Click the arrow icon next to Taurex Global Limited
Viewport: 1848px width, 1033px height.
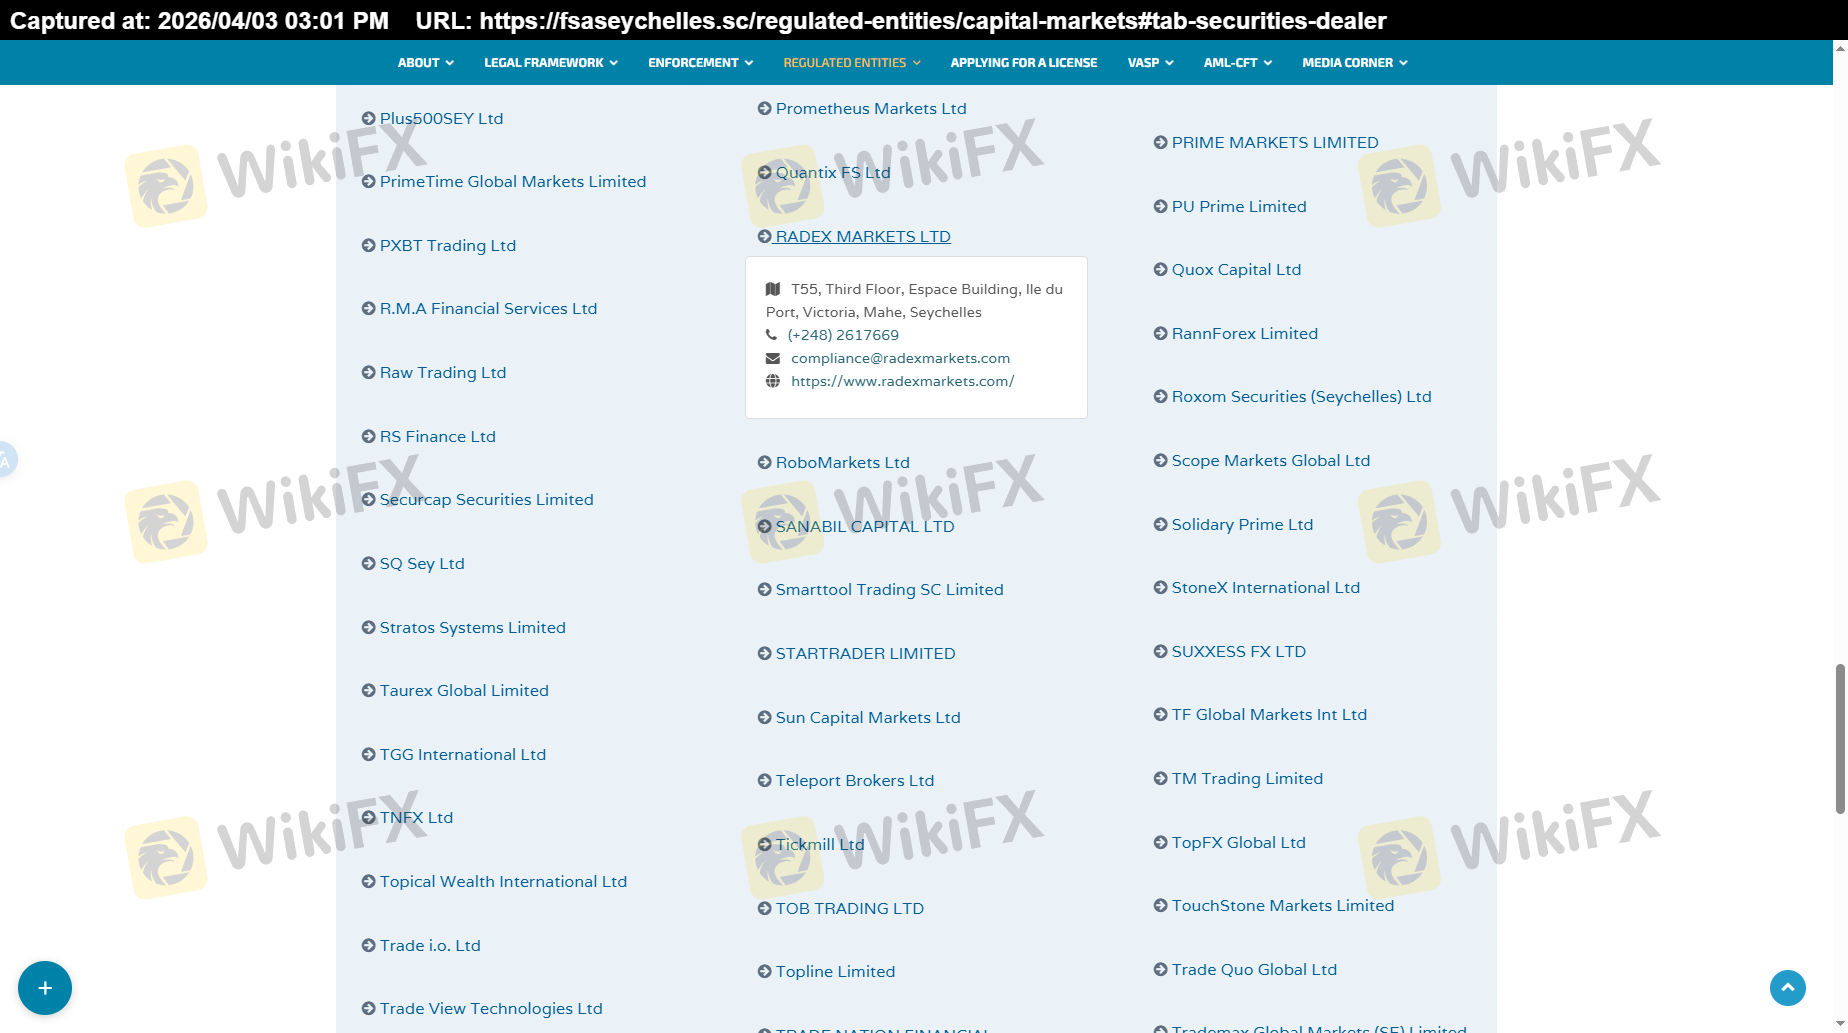[x=368, y=690]
